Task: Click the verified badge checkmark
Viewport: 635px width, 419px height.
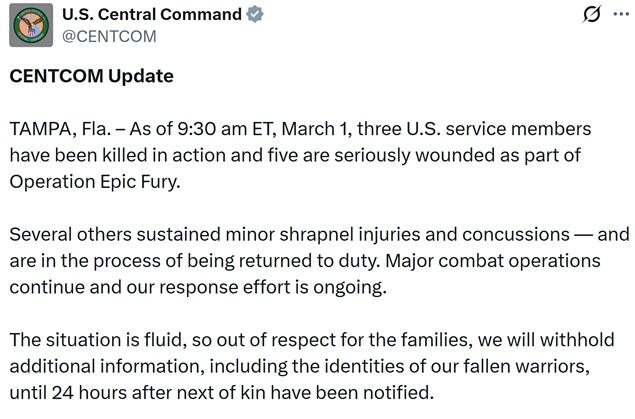Action: [x=256, y=15]
